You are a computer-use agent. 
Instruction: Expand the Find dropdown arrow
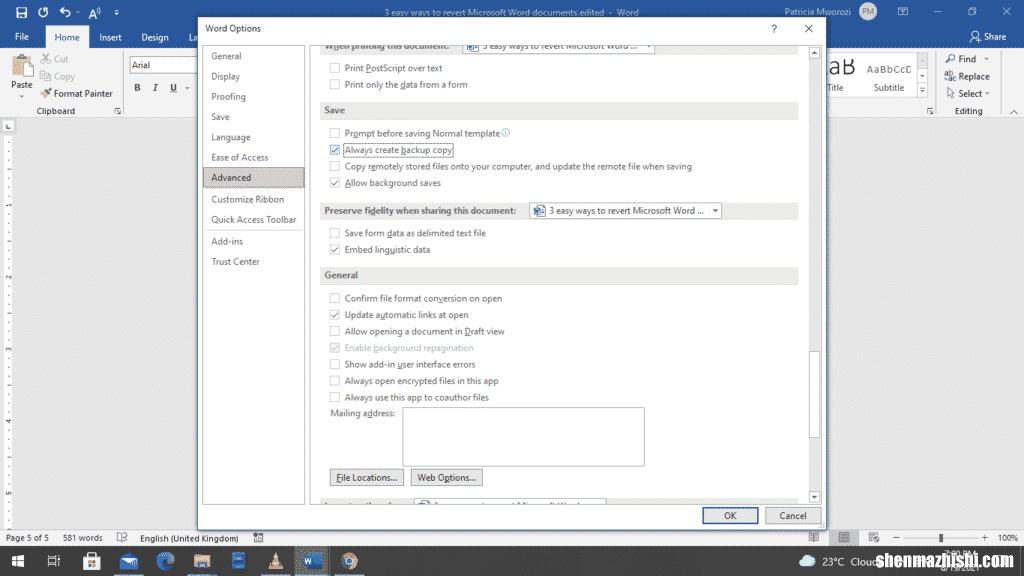tap(986, 59)
